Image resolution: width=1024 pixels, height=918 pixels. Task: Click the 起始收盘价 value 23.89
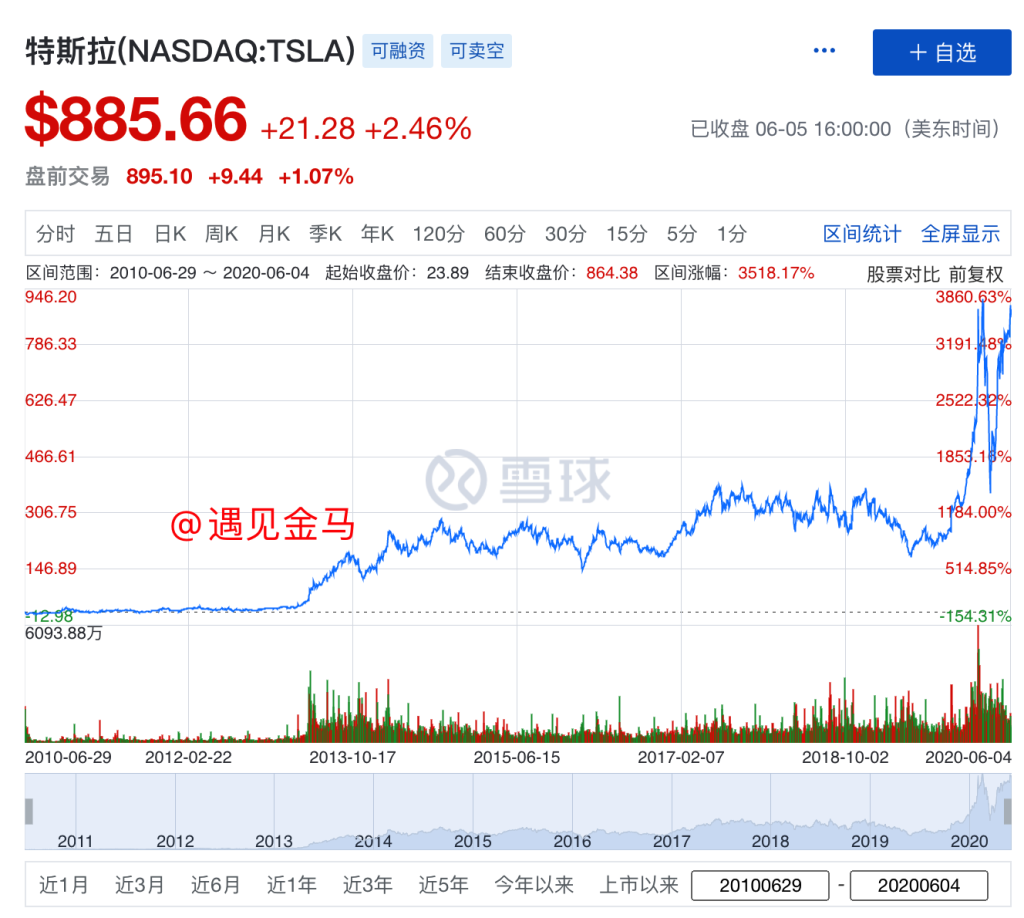click(447, 273)
